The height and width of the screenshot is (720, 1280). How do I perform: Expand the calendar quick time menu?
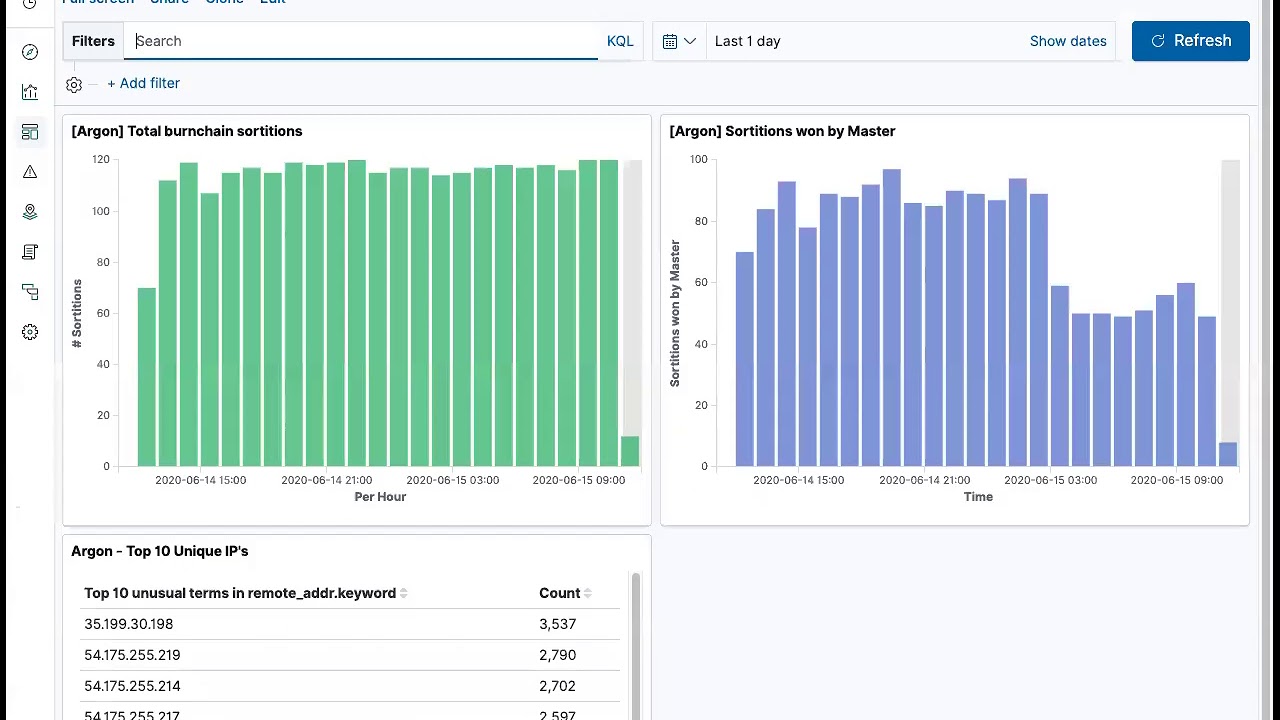(679, 41)
